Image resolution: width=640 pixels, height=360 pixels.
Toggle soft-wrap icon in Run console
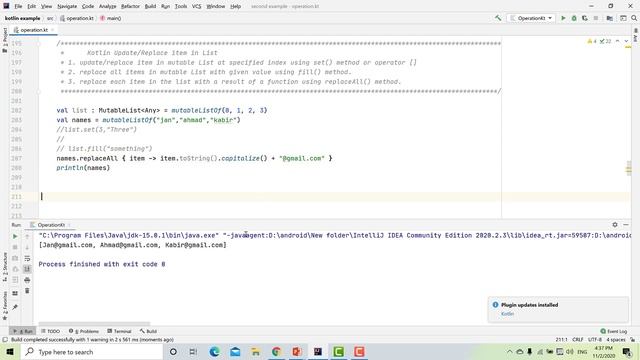point(27,258)
